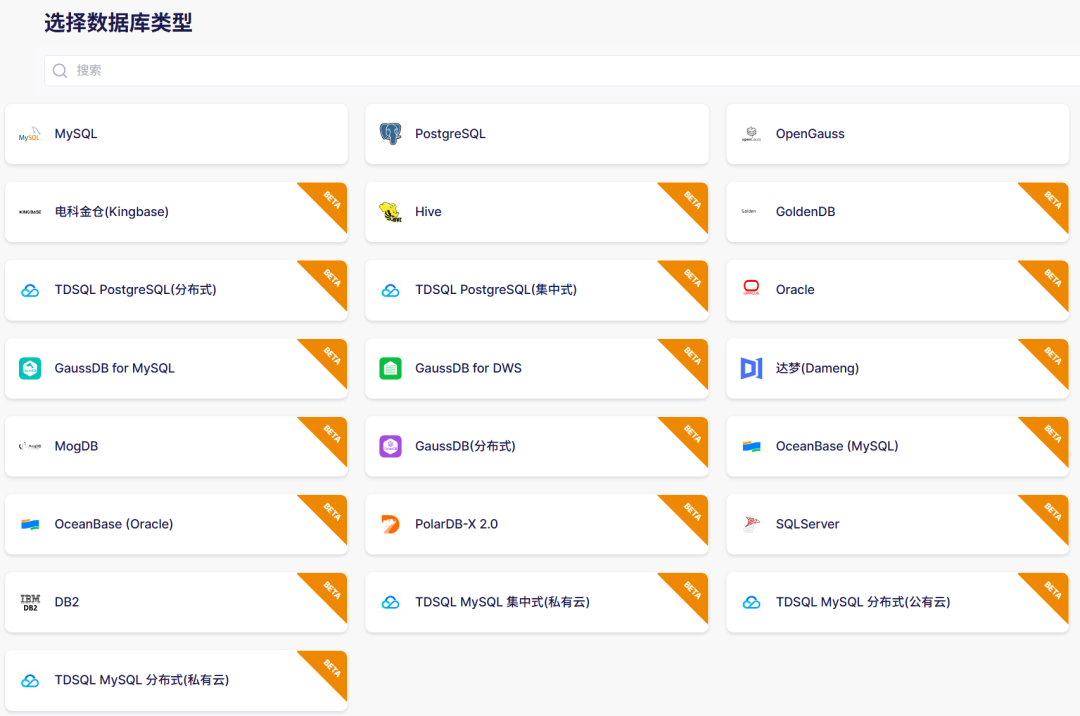The width and height of the screenshot is (1080, 716).
Task: Click the Kingbase logo icon
Action: 30,212
